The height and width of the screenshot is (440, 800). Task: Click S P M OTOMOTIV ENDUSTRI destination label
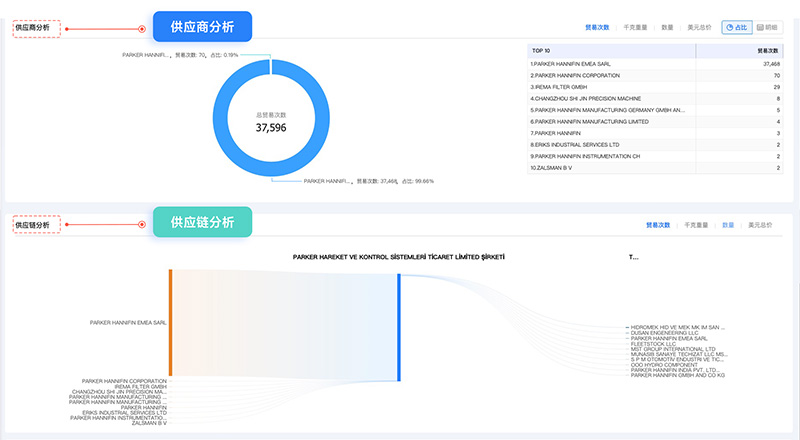[677, 359]
